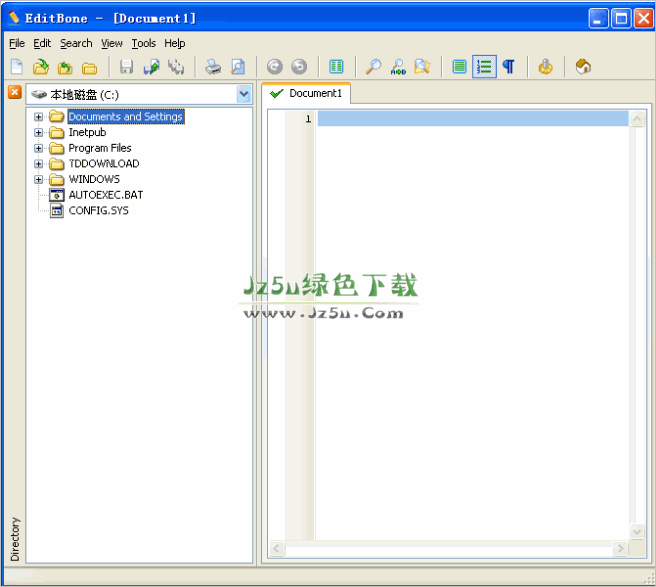
Task: Create a new document via toolbar icon
Action: (17, 67)
